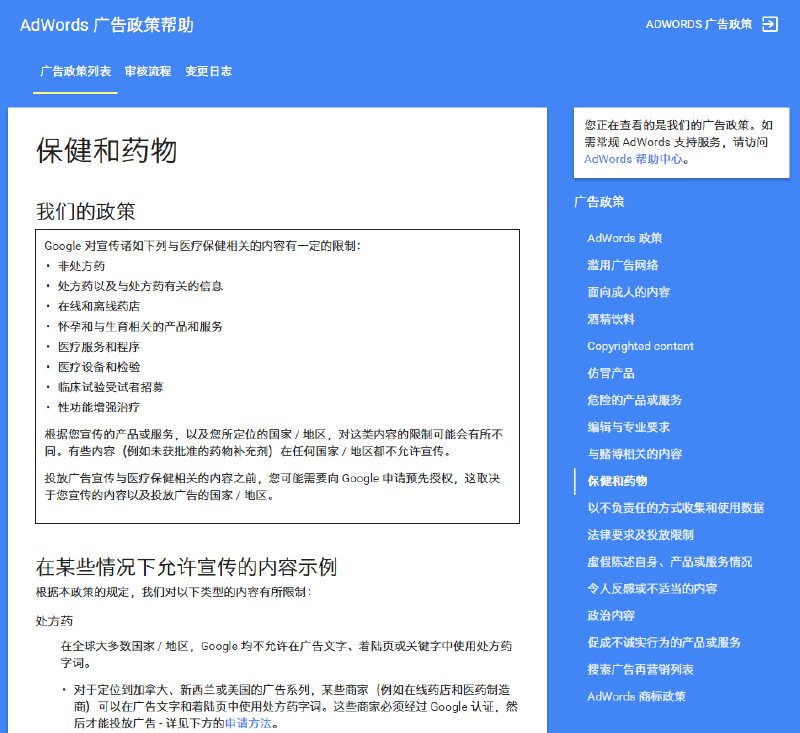Select the active 保健和药物 sidebar item
Viewport: 800px width, 733px height.
pos(617,482)
